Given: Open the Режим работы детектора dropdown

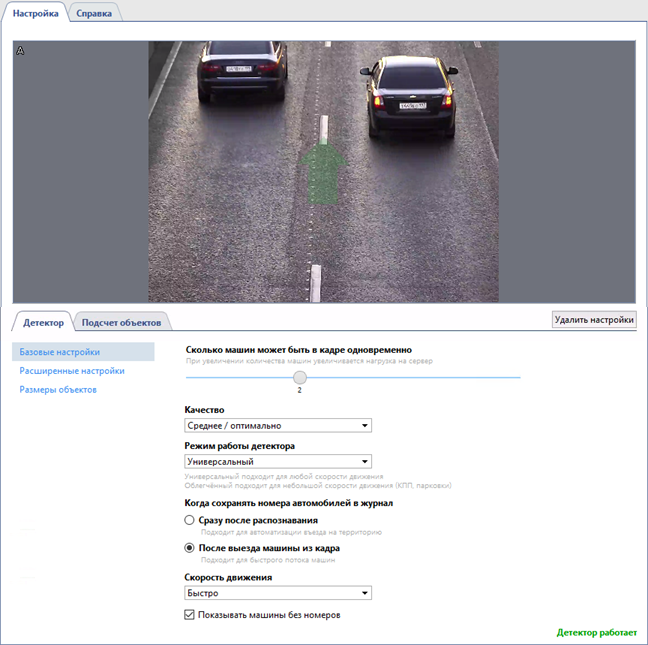Looking at the screenshot, I should pos(278,462).
